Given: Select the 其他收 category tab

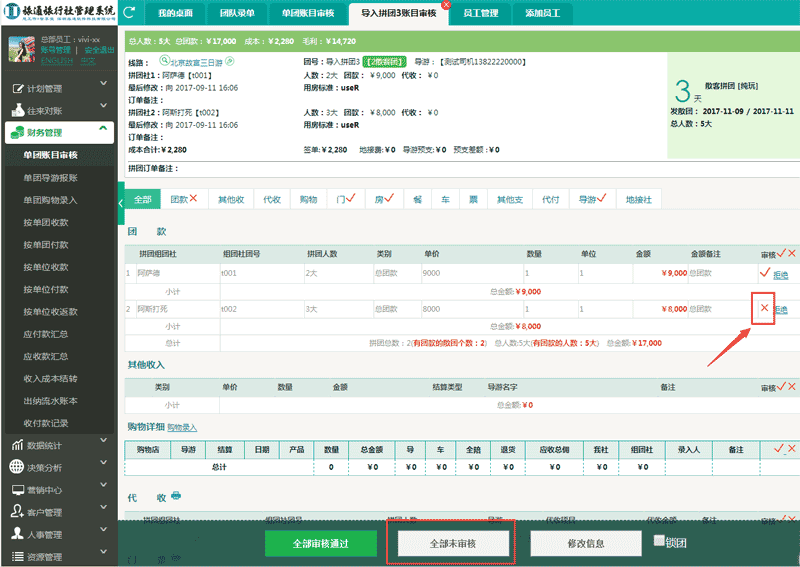Looking at the screenshot, I should [x=231, y=200].
